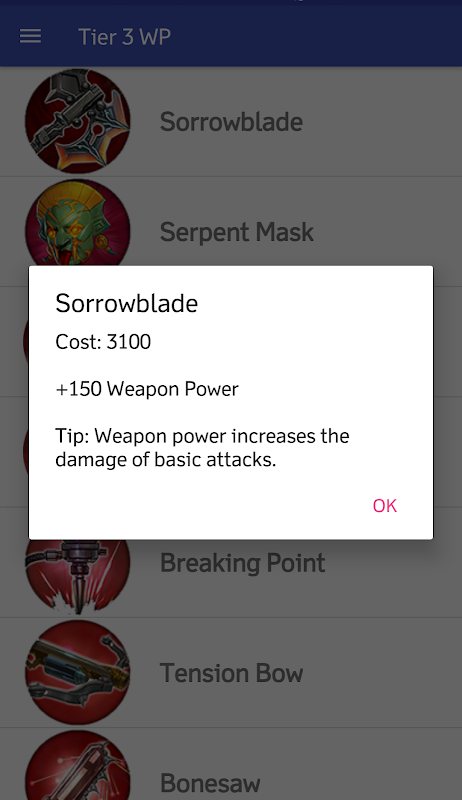Click the Cost: 3100 text
This screenshot has width=462, height=800.
[103, 342]
